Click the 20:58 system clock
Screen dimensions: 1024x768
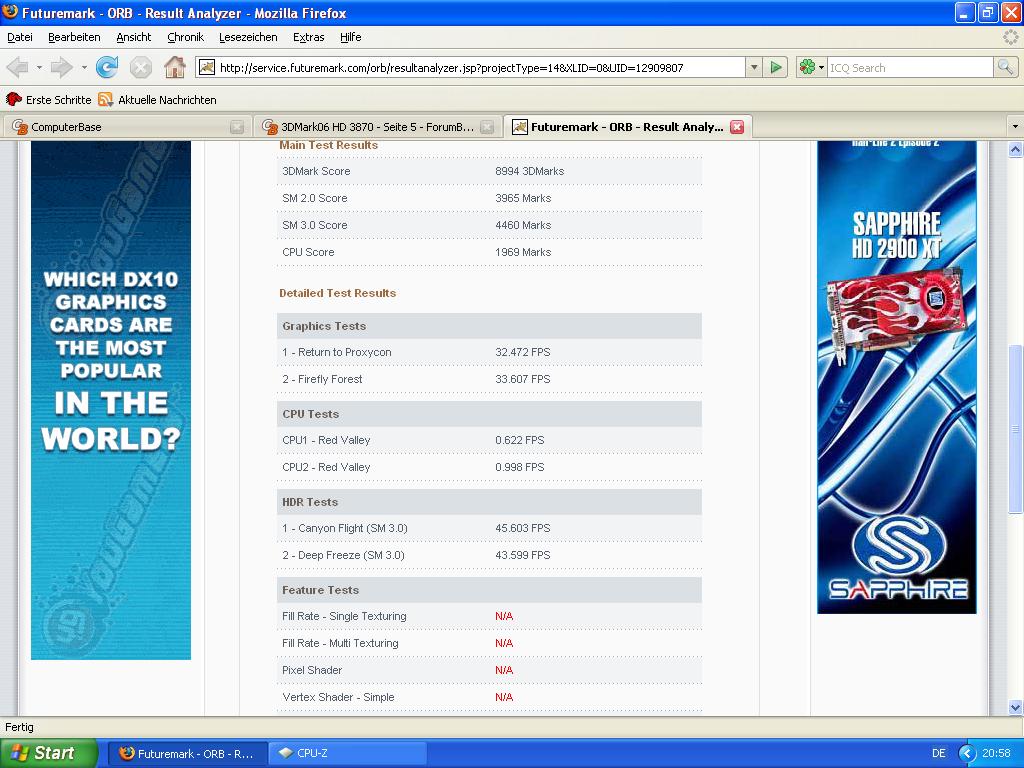pyautogui.click(x=997, y=754)
